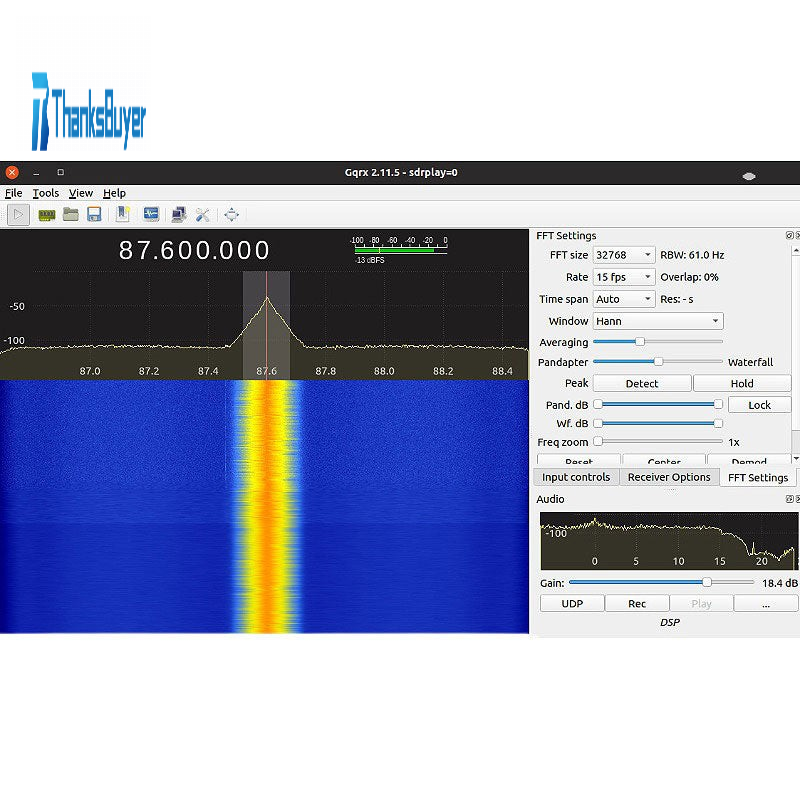Click the UDP button in Audio panel

tap(572, 603)
